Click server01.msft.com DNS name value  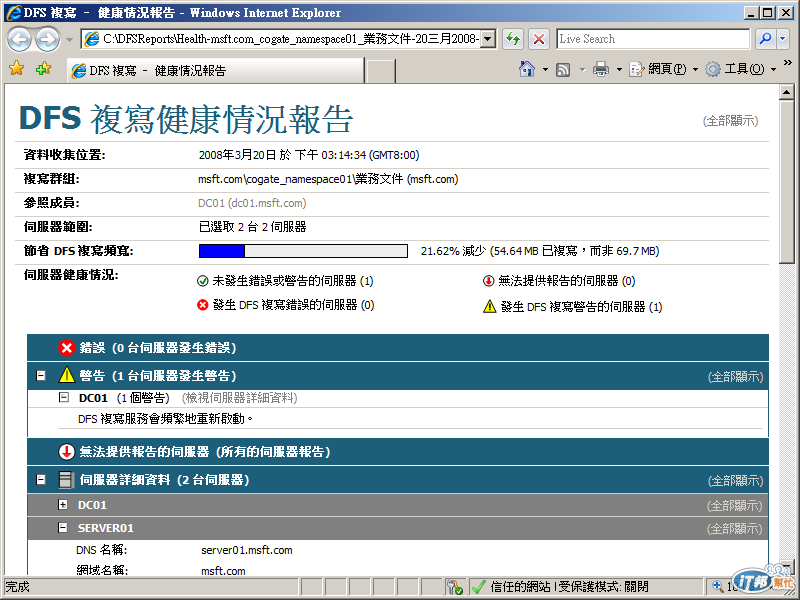(x=246, y=550)
